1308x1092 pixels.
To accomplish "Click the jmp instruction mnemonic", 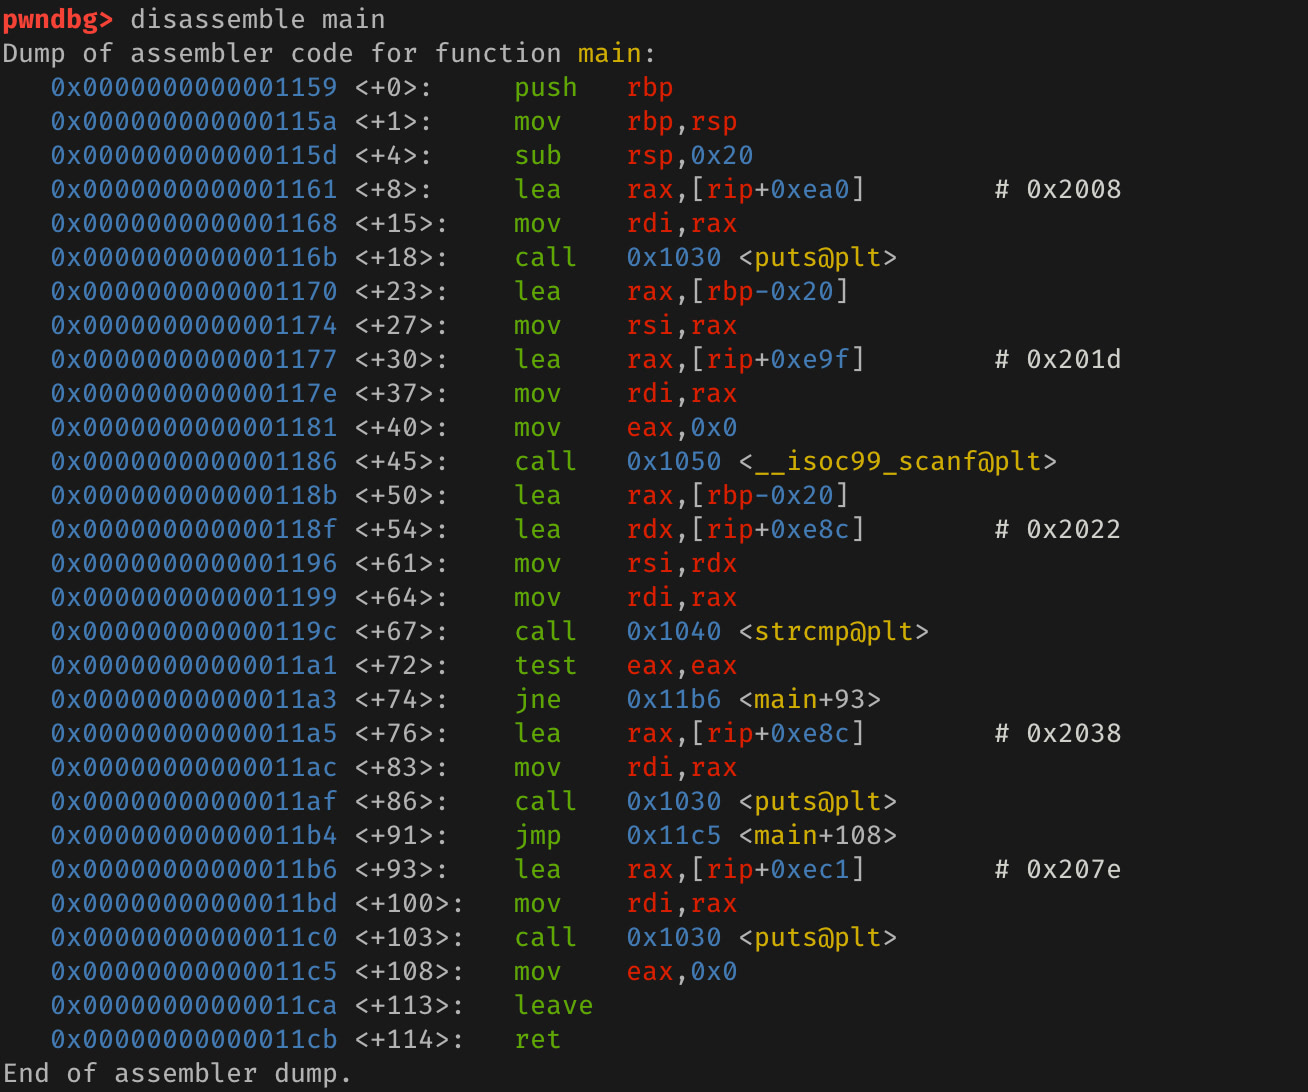I will point(537,835).
